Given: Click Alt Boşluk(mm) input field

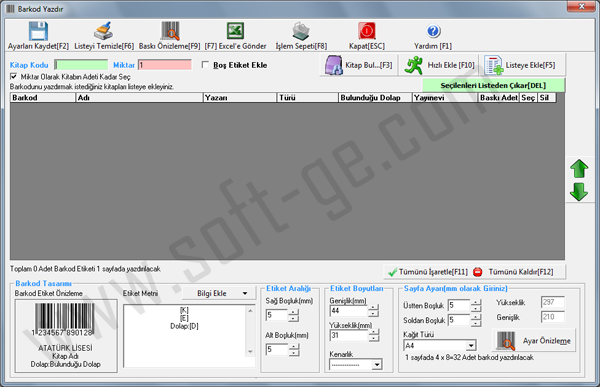Looking at the screenshot, I should click(x=277, y=349).
